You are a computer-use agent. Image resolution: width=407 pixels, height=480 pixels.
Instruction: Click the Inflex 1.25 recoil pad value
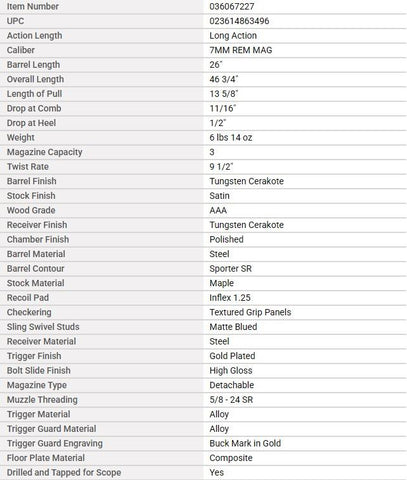click(x=230, y=298)
